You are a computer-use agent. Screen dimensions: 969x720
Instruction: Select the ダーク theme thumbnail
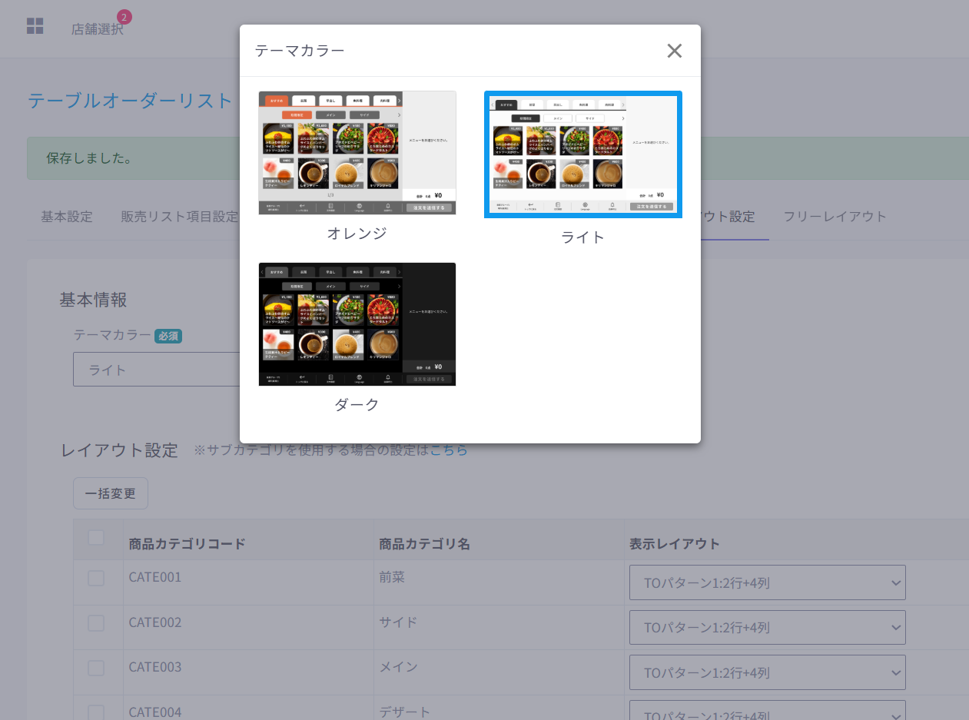[x=357, y=324]
